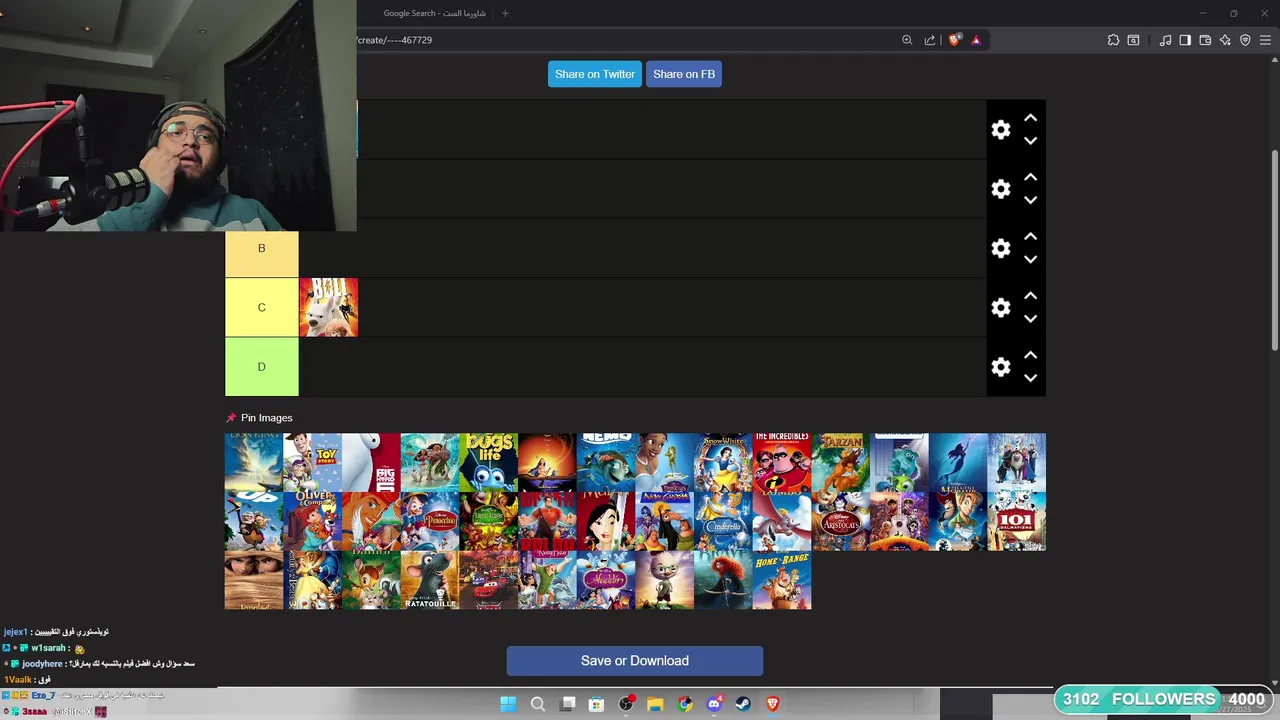The height and width of the screenshot is (720, 1280).
Task: Click the page vertical scrollbar
Action: (x=1274, y=250)
